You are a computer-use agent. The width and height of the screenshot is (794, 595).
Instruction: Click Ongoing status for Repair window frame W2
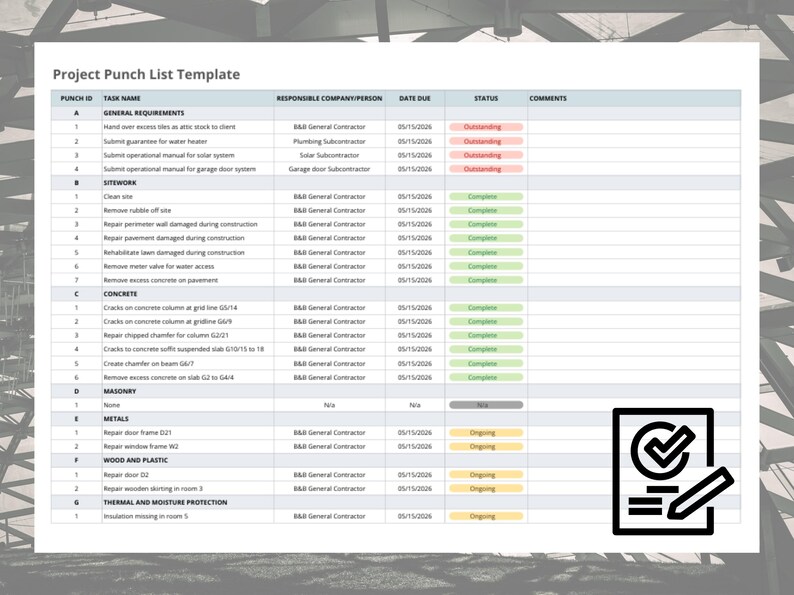coord(486,446)
